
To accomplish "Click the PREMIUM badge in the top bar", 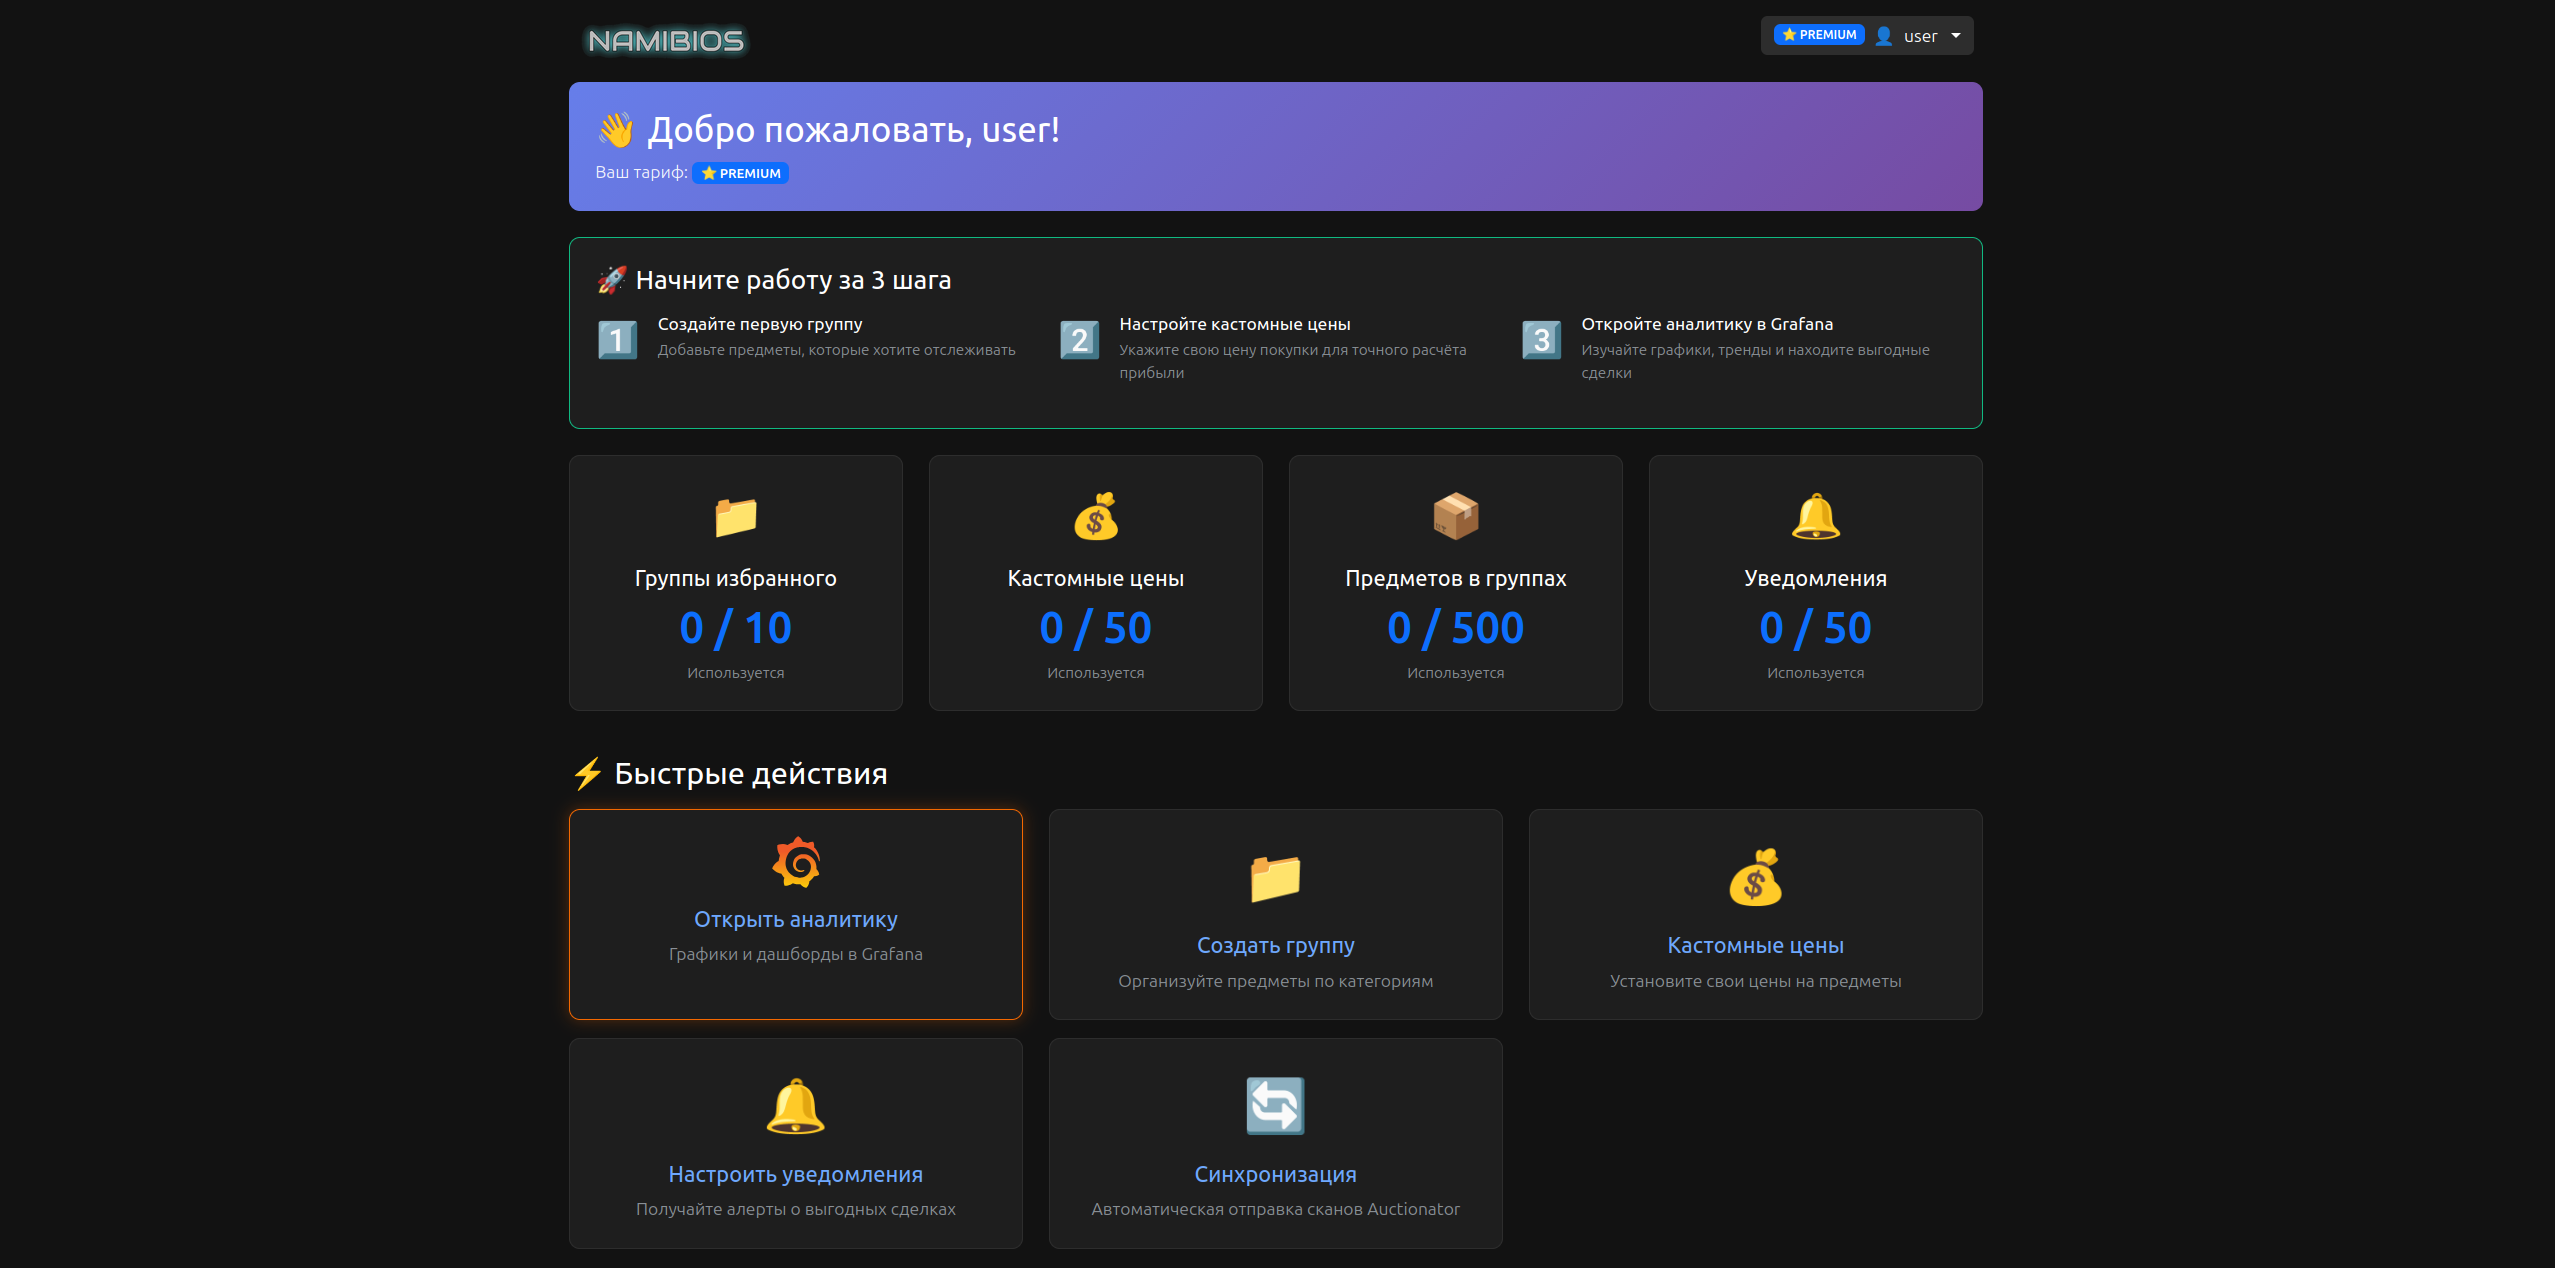I will (x=1819, y=35).
